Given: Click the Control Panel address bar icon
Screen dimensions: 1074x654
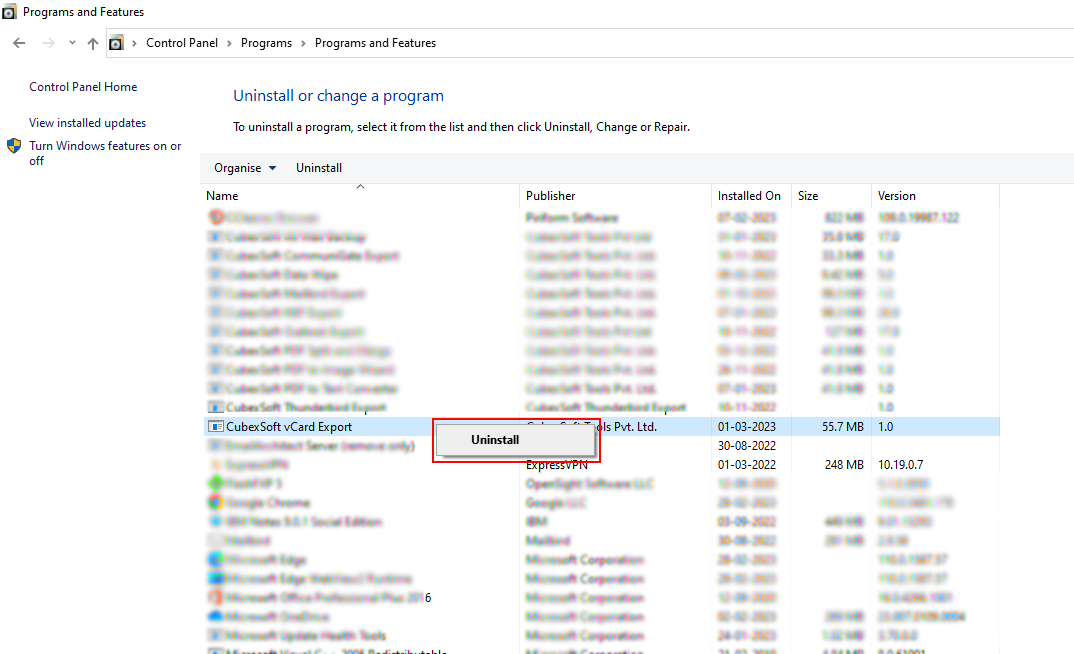Looking at the screenshot, I should (116, 43).
